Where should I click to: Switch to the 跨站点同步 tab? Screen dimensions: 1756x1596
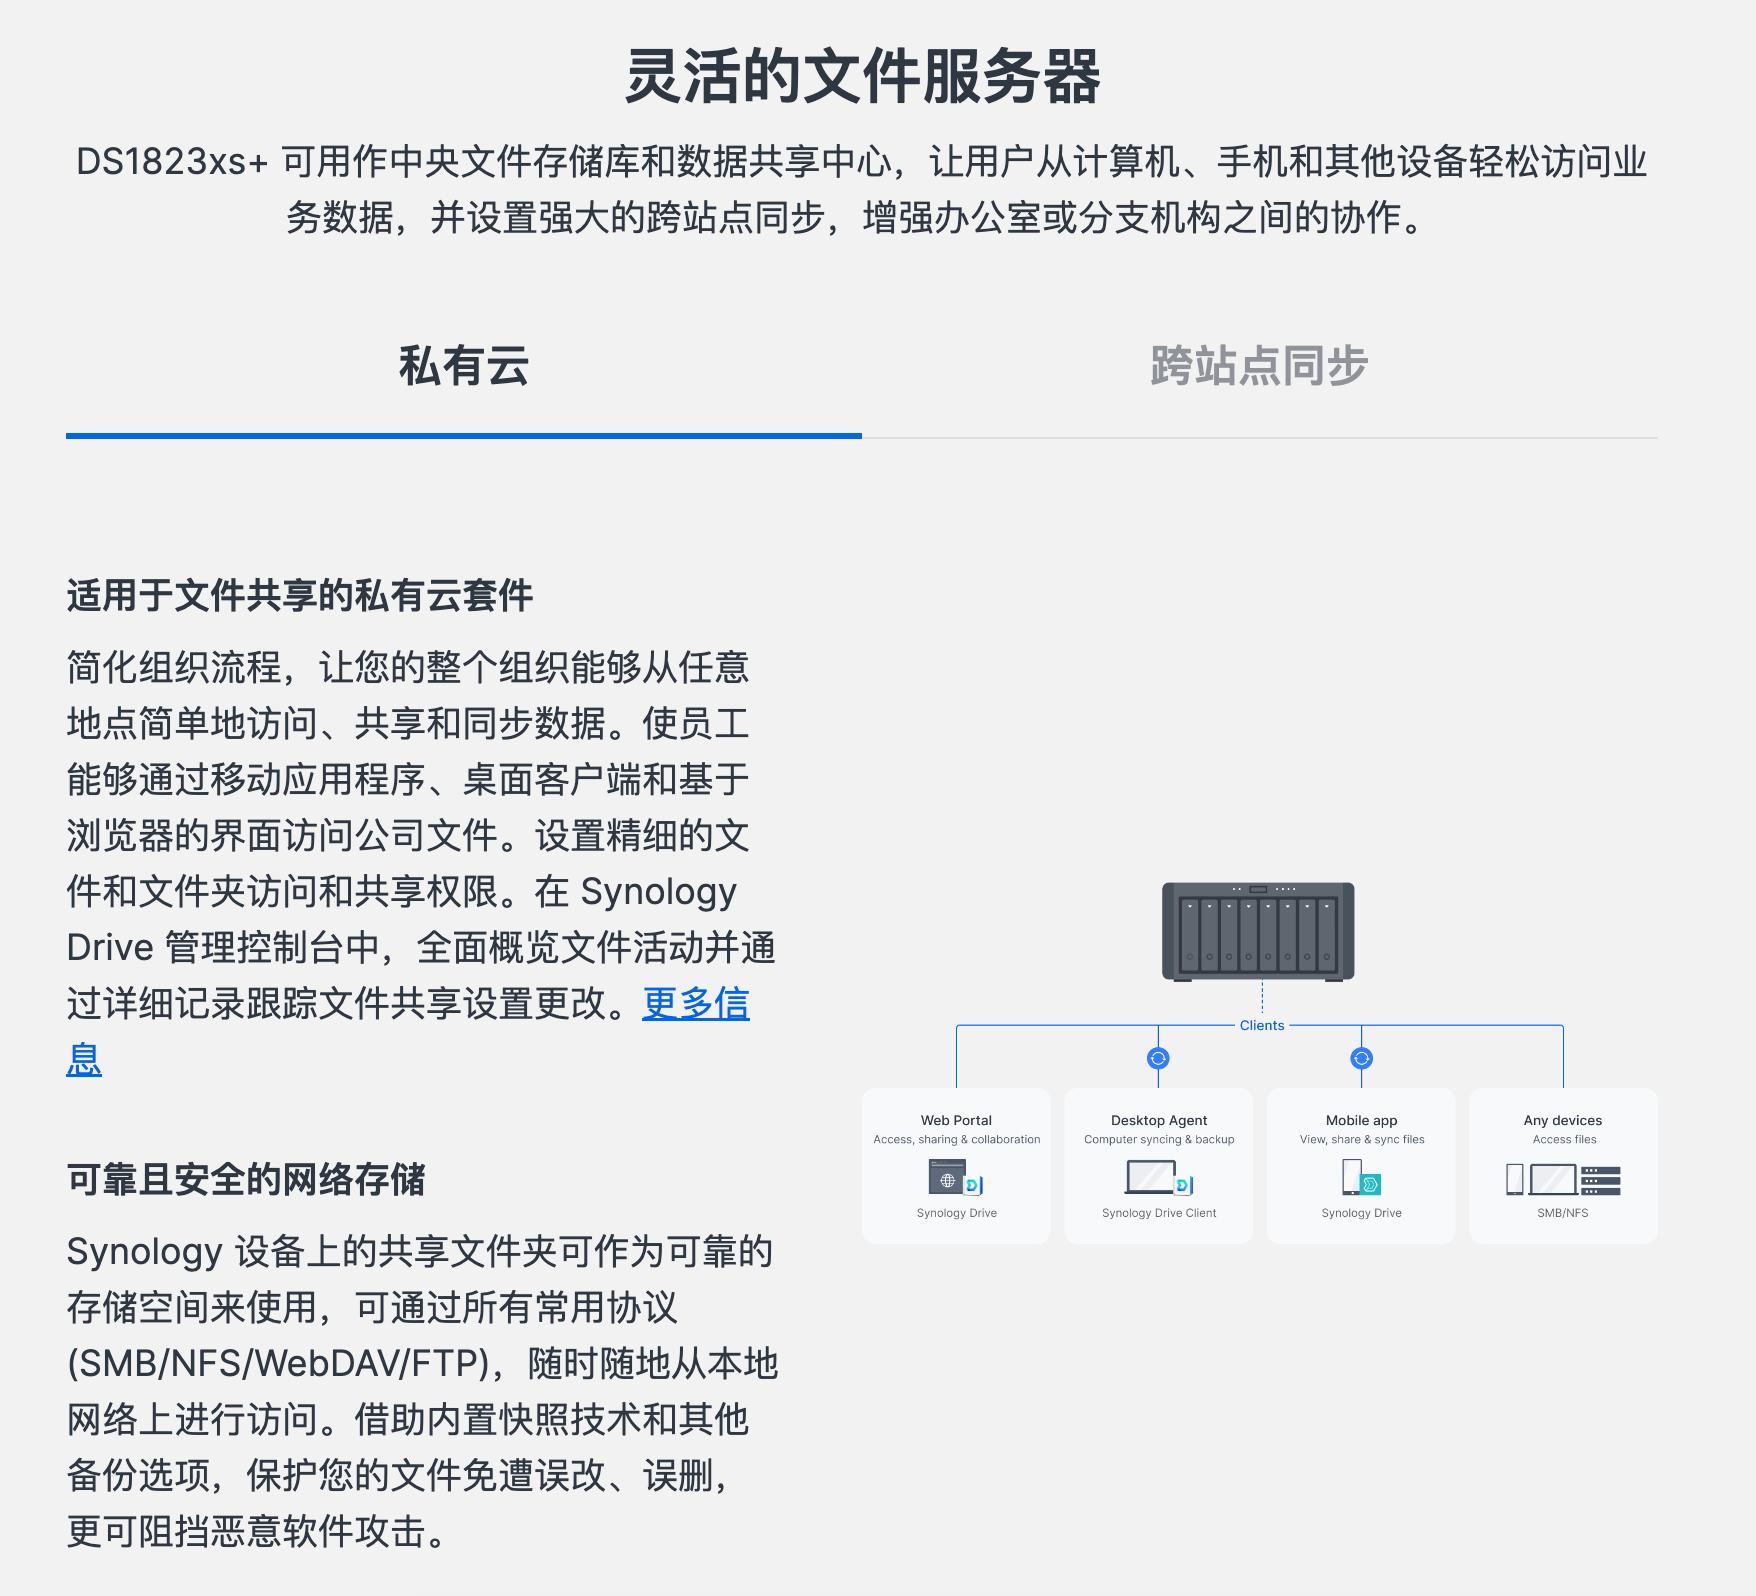tap(1258, 366)
